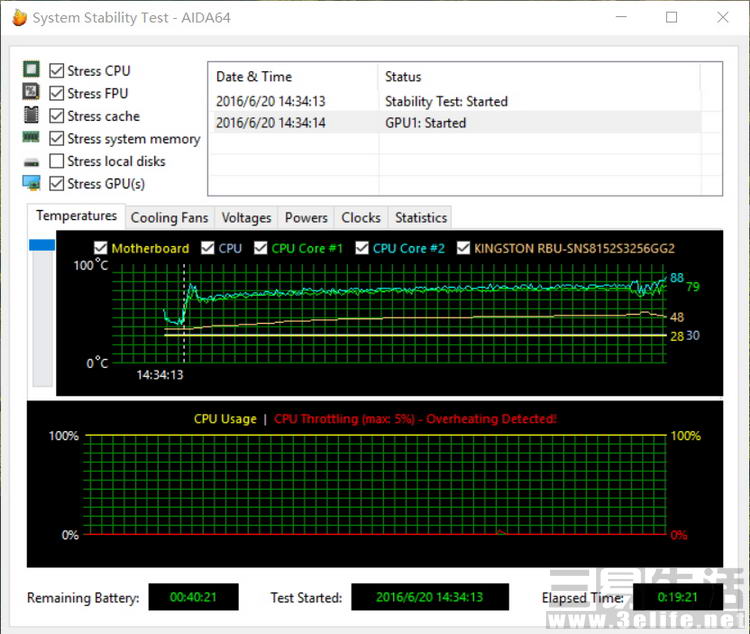The height and width of the screenshot is (634, 750).
Task: Click the CPU Usage graph label
Action: [225, 419]
